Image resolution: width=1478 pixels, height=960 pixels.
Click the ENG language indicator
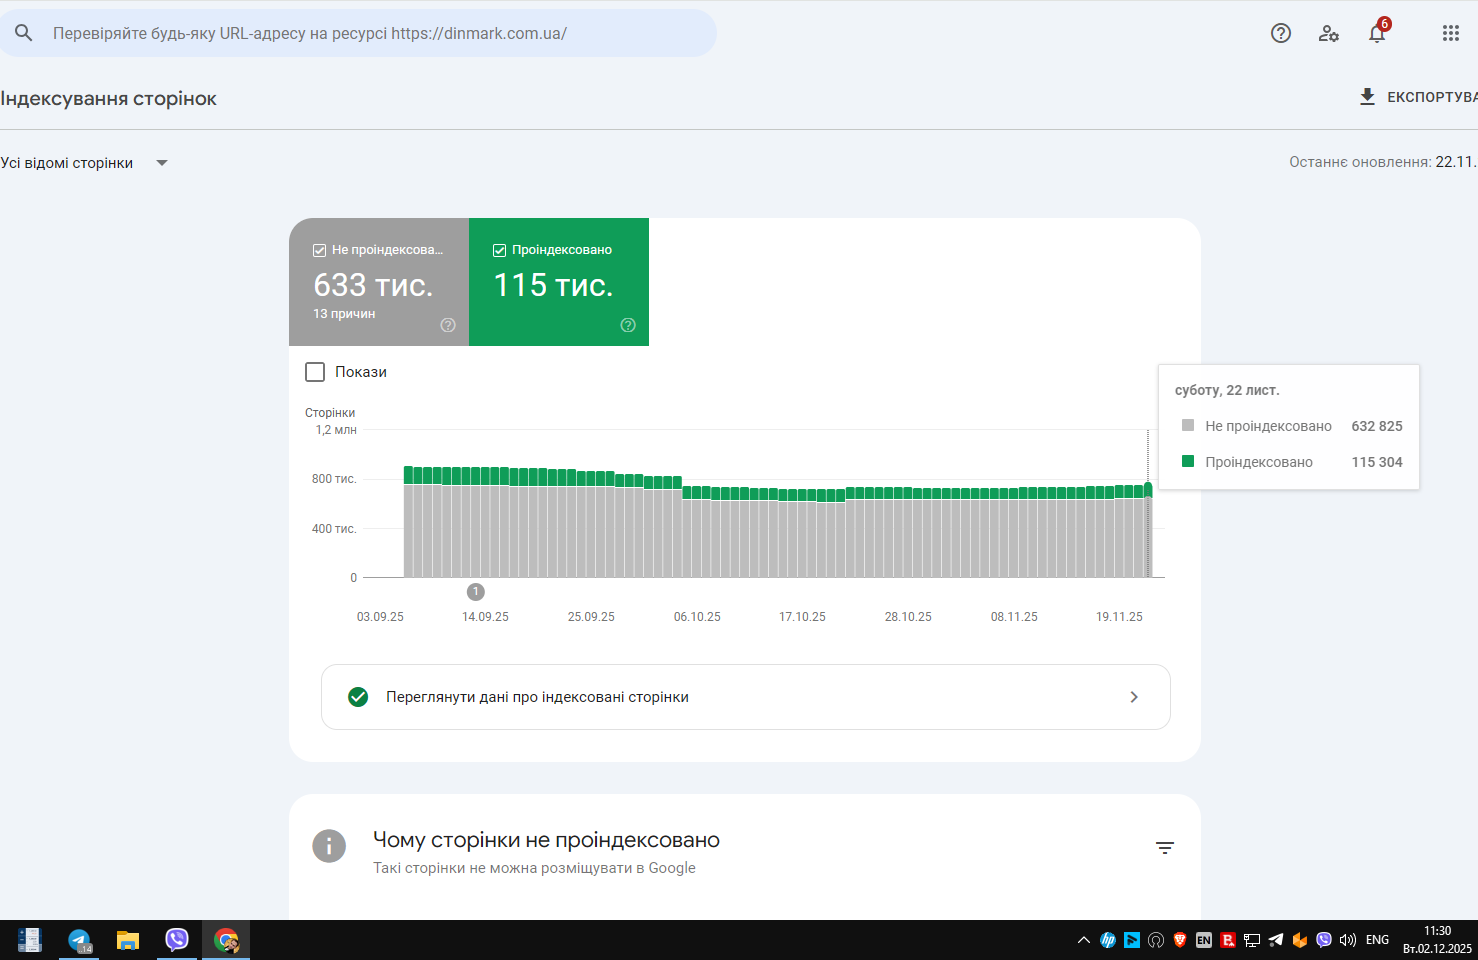click(1377, 940)
